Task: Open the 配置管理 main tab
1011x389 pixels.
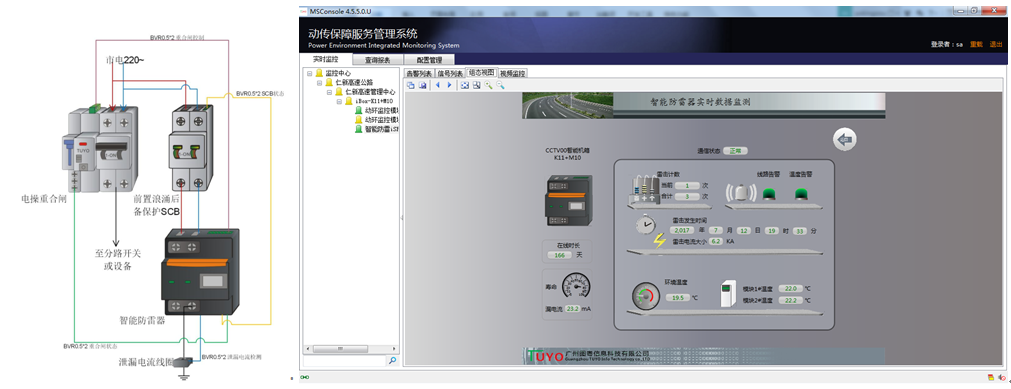Action: 429,60
